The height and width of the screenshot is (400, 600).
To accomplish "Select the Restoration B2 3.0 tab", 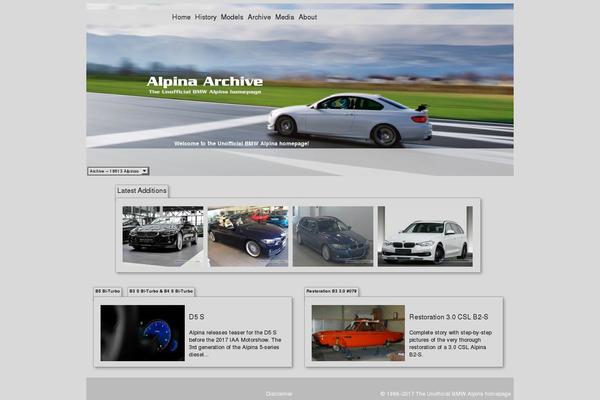I will coord(331,291).
